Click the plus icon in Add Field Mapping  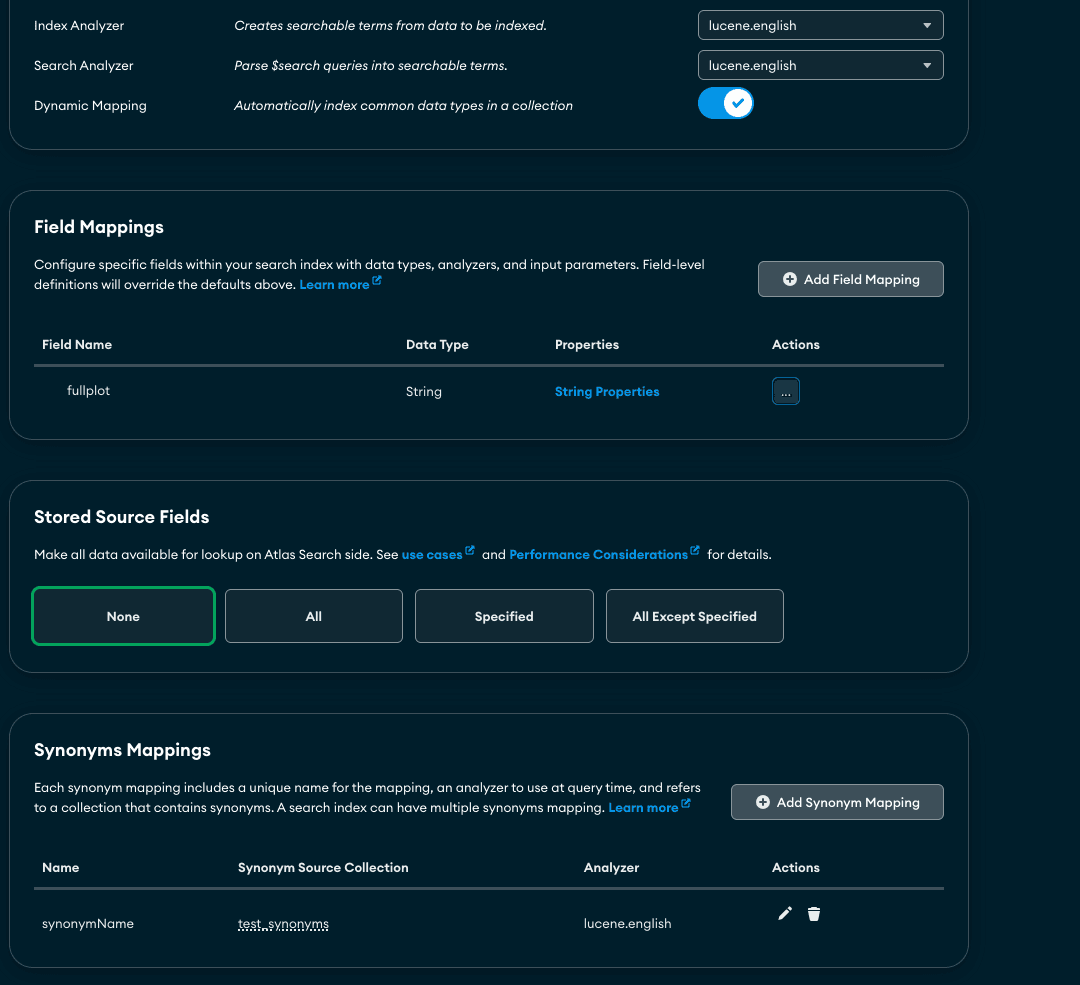(x=790, y=280)
